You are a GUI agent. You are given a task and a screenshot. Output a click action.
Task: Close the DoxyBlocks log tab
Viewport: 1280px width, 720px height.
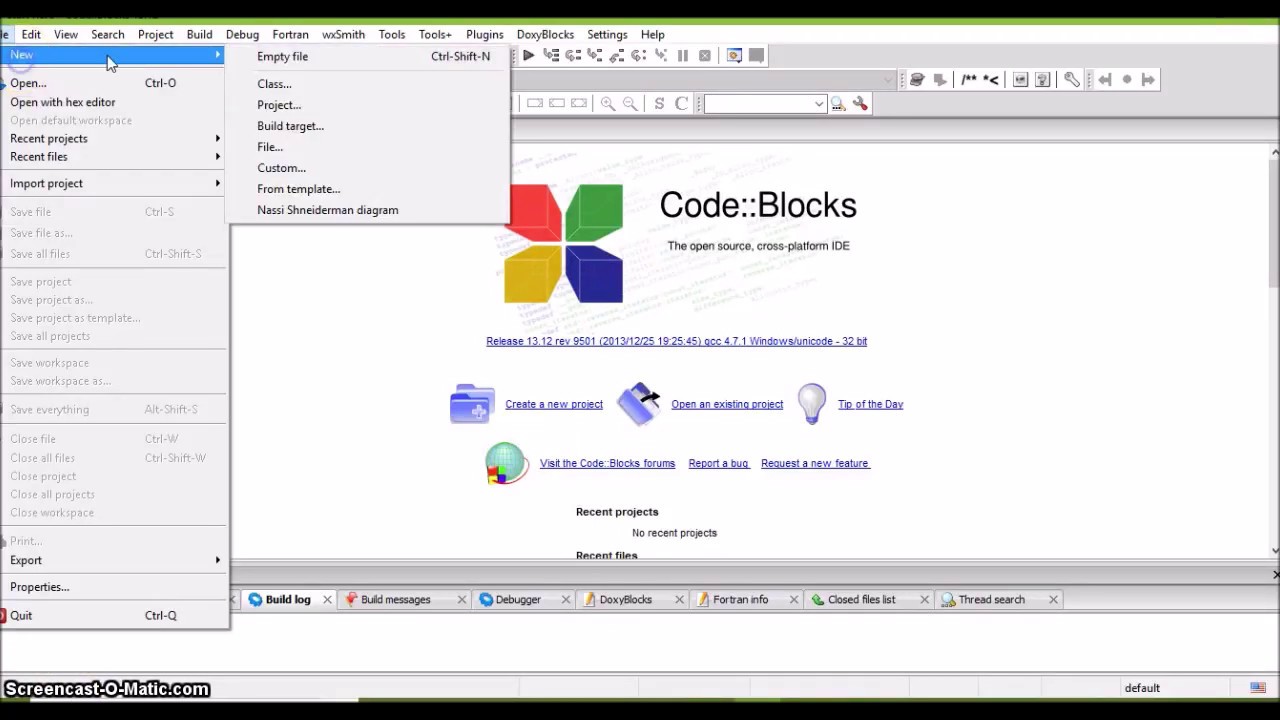click(679, 600)
